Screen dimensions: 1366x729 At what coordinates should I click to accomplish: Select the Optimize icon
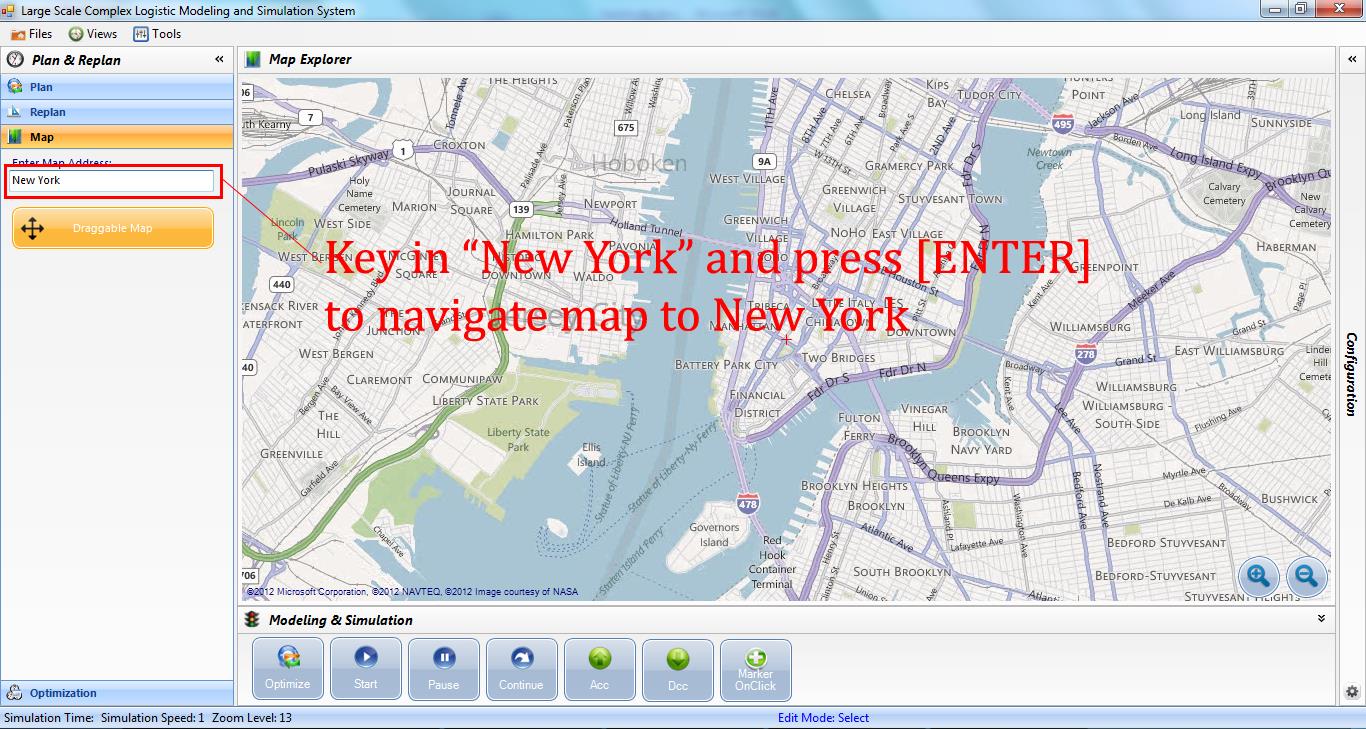point(287,668)
